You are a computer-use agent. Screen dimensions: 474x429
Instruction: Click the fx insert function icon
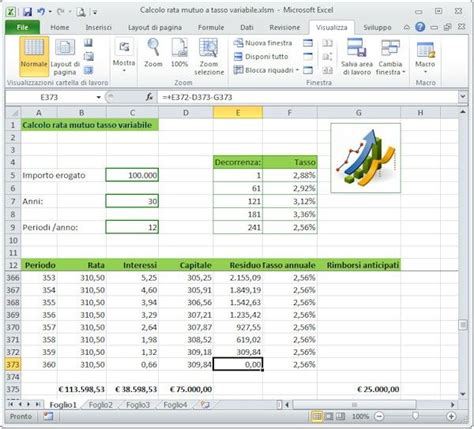[150, 97]
